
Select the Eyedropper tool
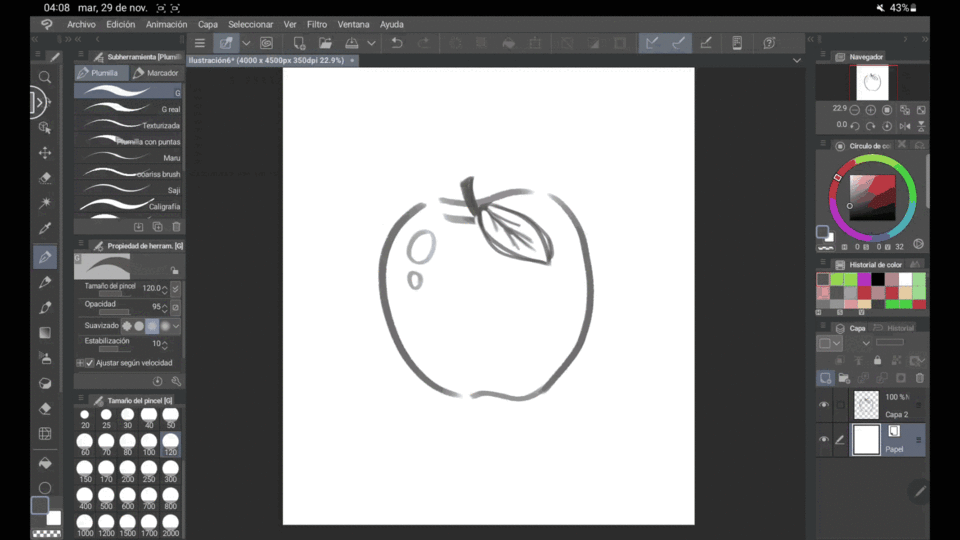[x=45, y=228]
